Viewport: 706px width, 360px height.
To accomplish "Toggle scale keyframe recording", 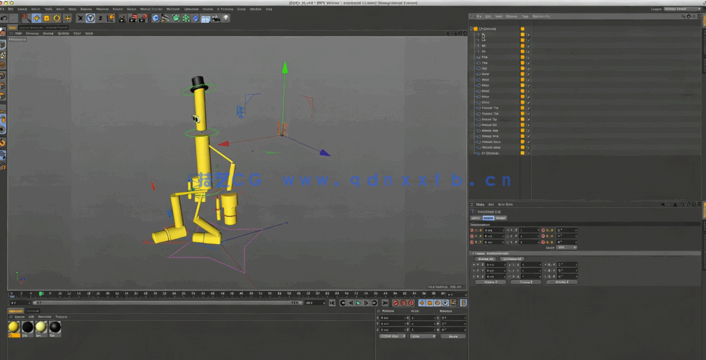I will 430,303.
